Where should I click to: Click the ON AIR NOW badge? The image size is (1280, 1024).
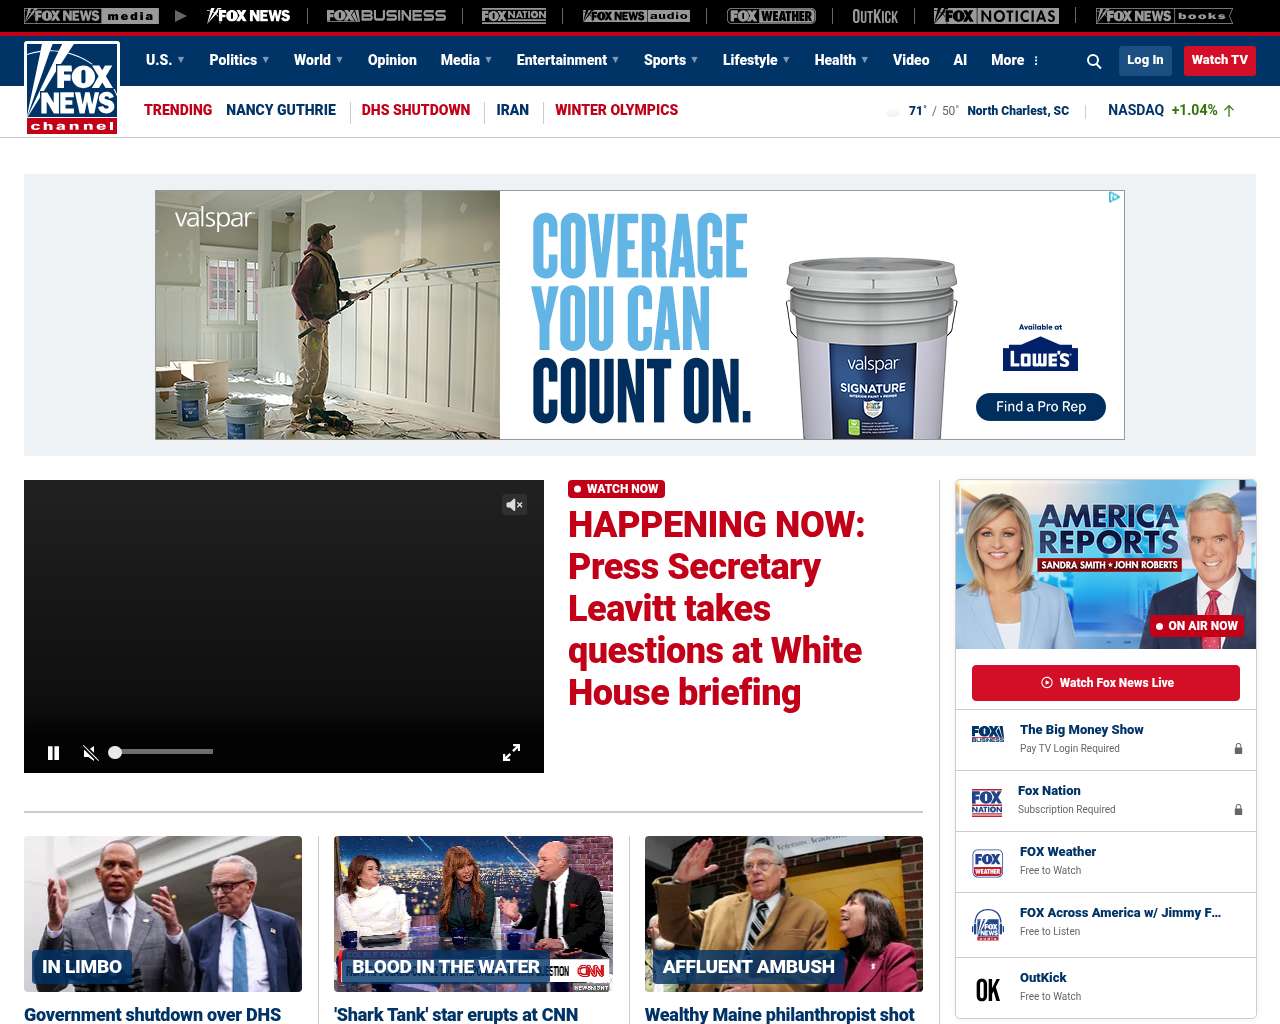(1197, 626)
